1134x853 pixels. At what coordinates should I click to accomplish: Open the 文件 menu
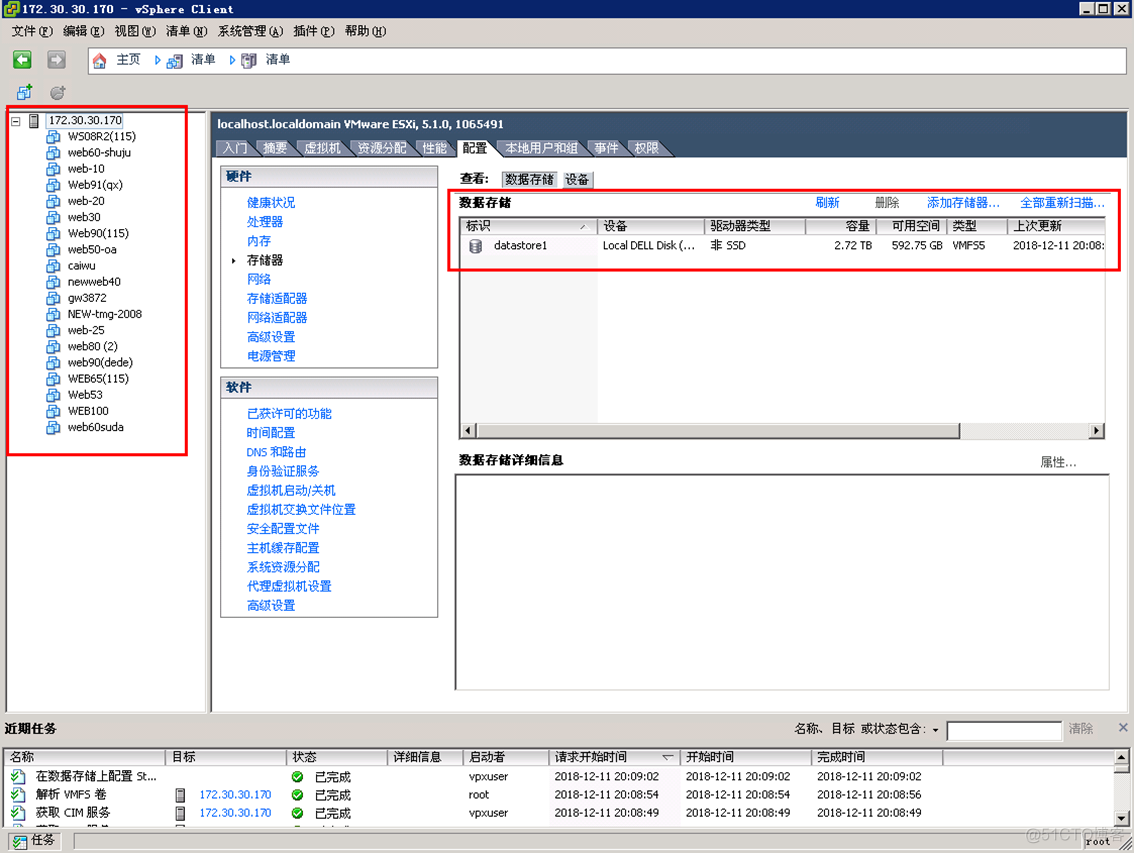point(32,31)
